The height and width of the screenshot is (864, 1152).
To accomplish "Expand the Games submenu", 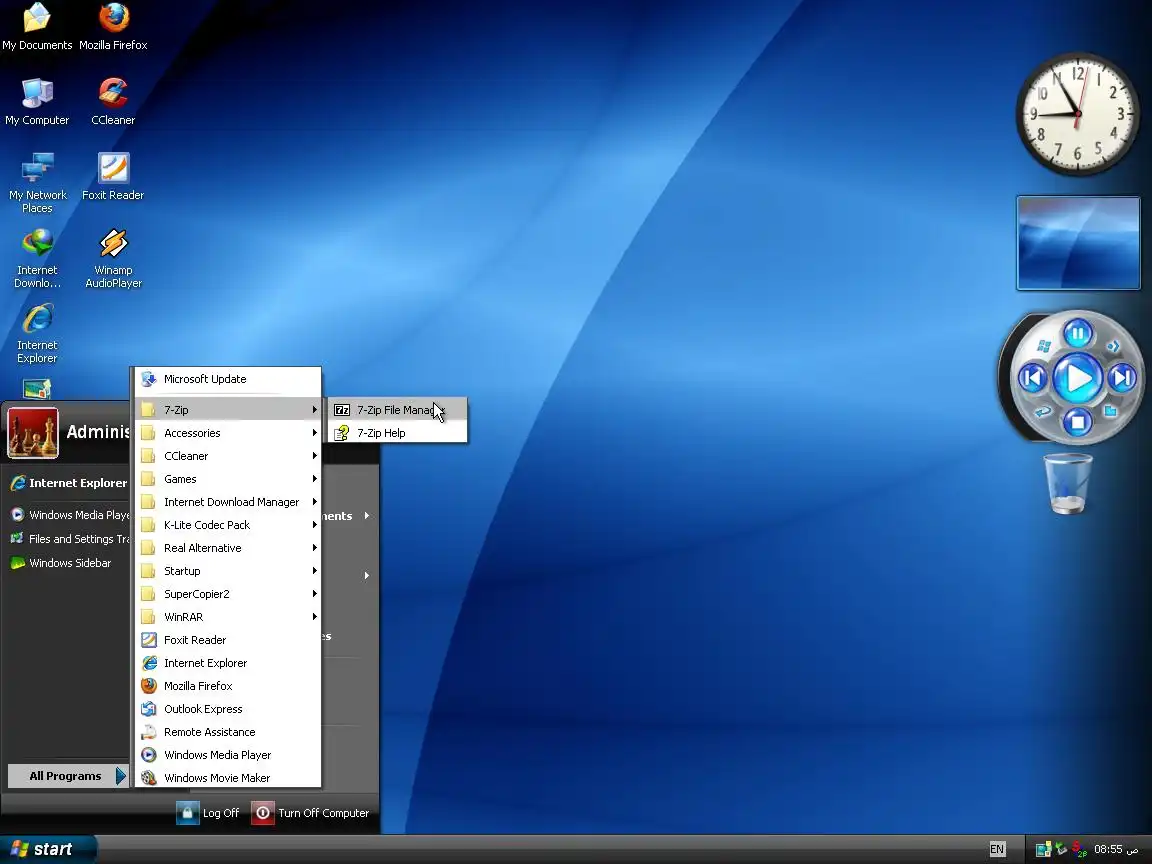I will [x=228, y=479].
